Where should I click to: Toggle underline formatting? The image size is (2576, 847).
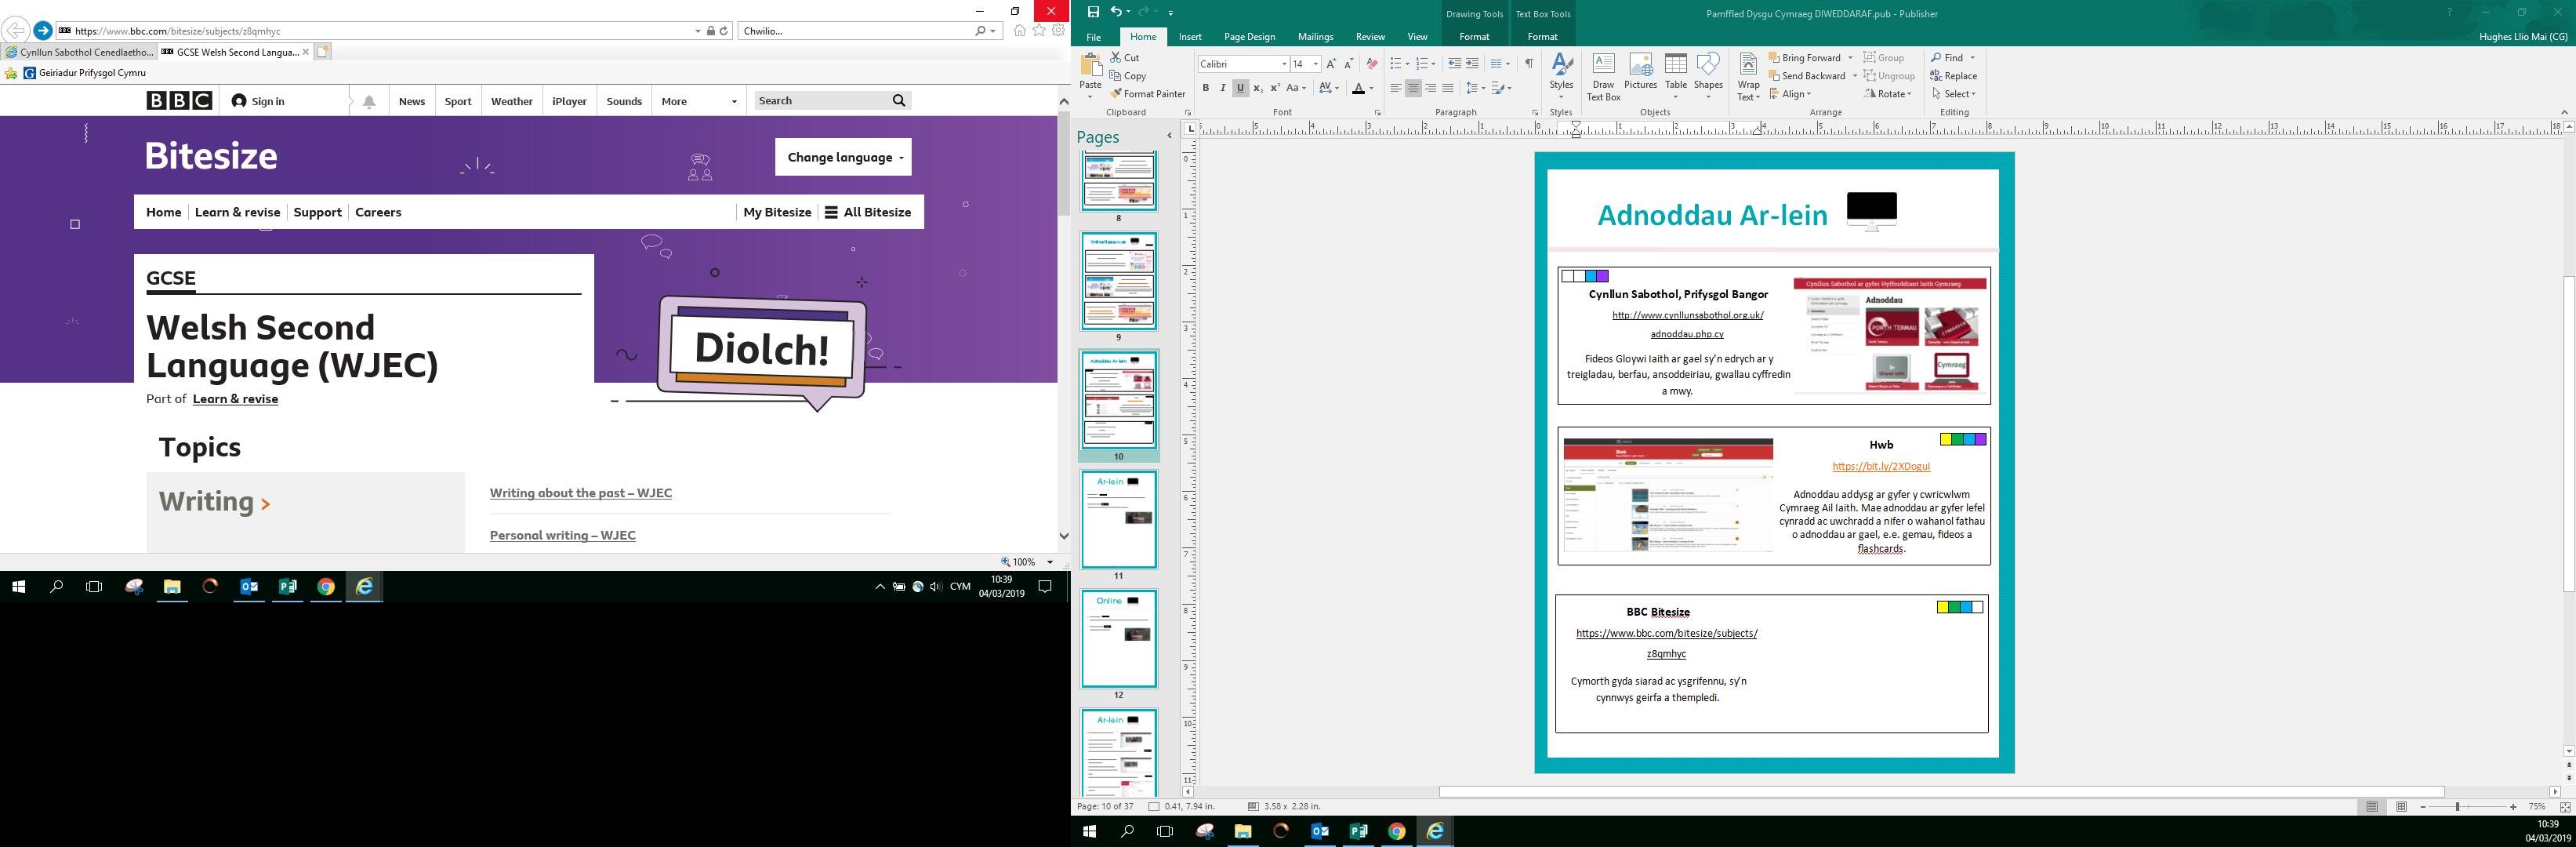[1240, 88]
